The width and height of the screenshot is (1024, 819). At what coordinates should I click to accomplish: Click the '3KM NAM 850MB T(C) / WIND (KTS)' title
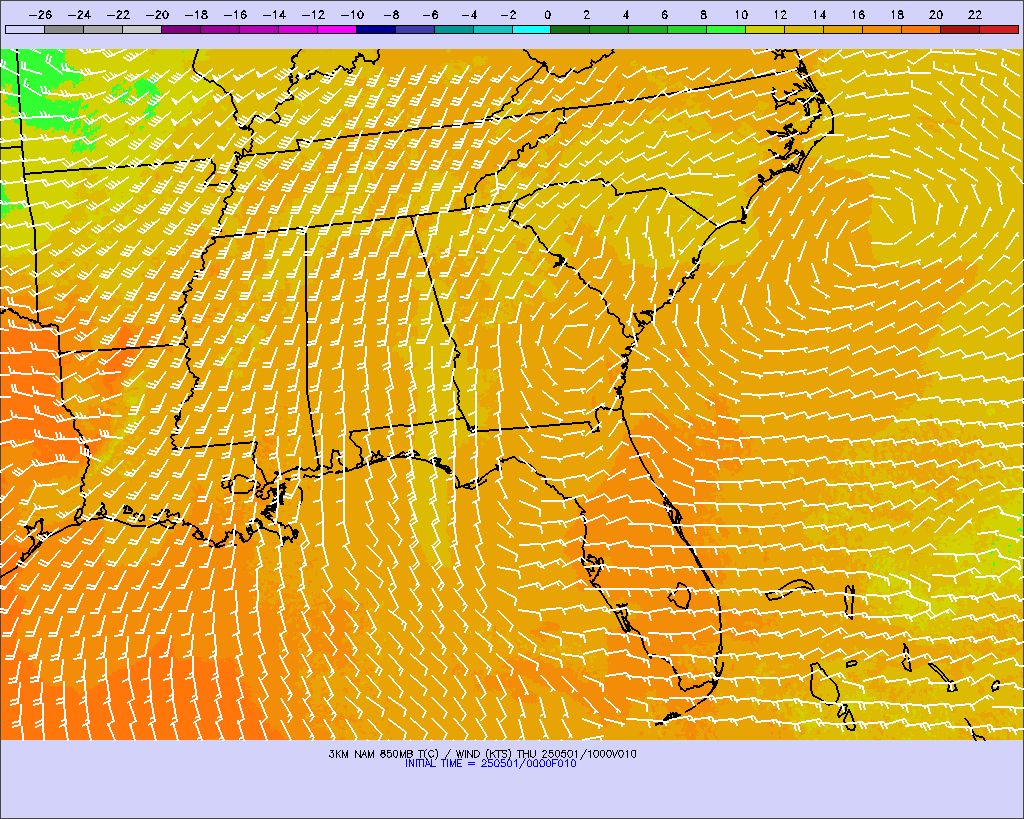coord(421,754)
